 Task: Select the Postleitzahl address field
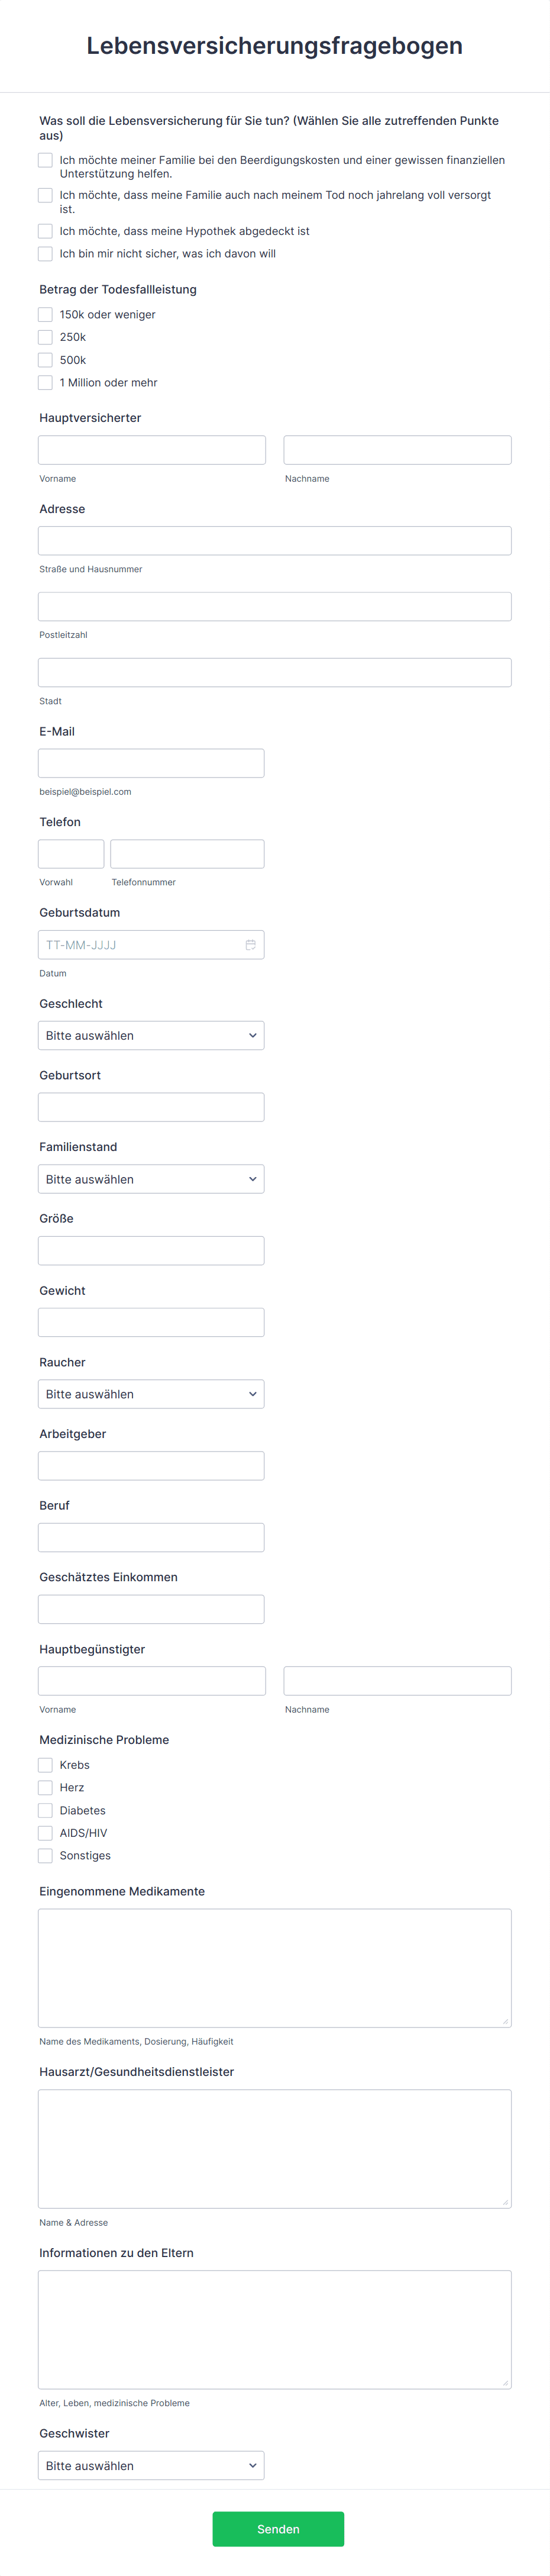click(275, 606)
